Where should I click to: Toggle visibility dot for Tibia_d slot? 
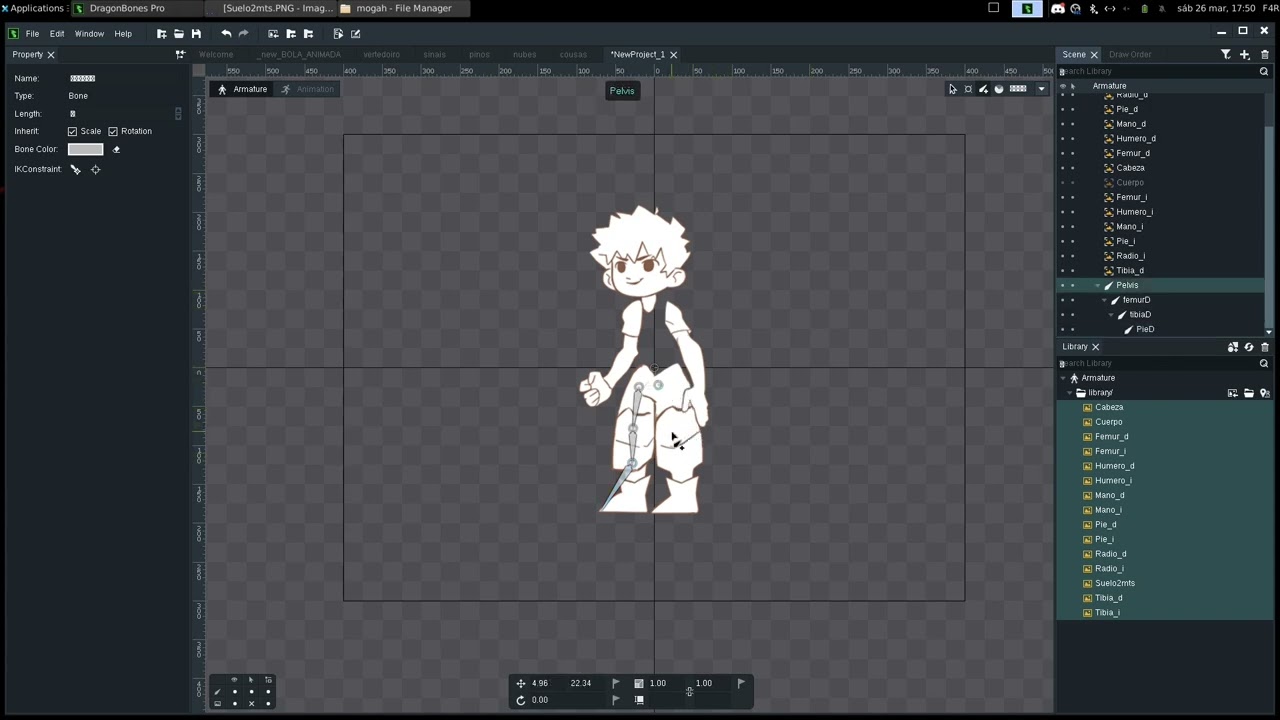(1063, 271)
